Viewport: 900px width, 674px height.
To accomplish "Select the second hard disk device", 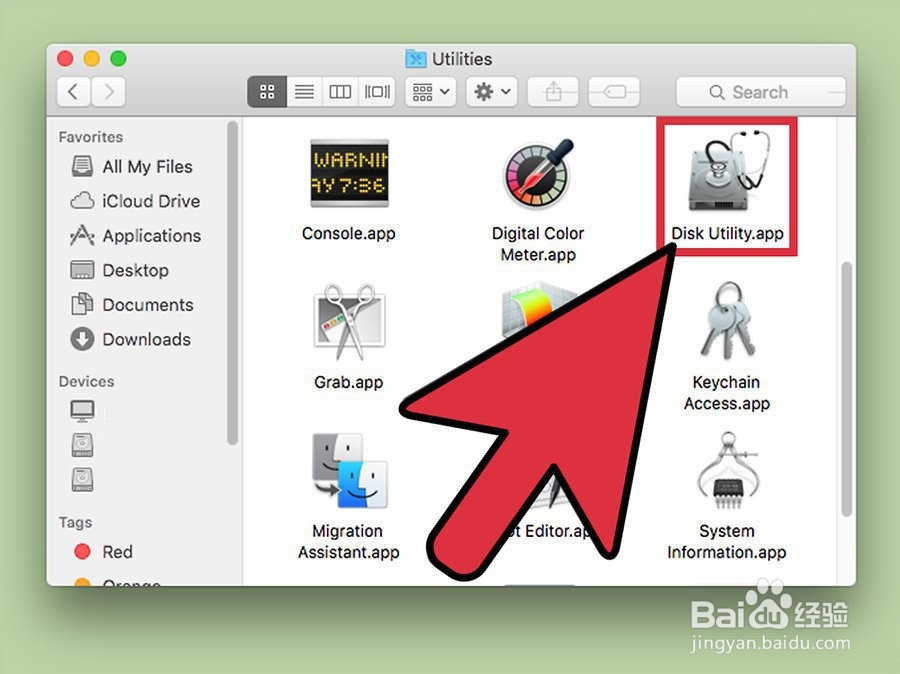I will tap(82, 479).
